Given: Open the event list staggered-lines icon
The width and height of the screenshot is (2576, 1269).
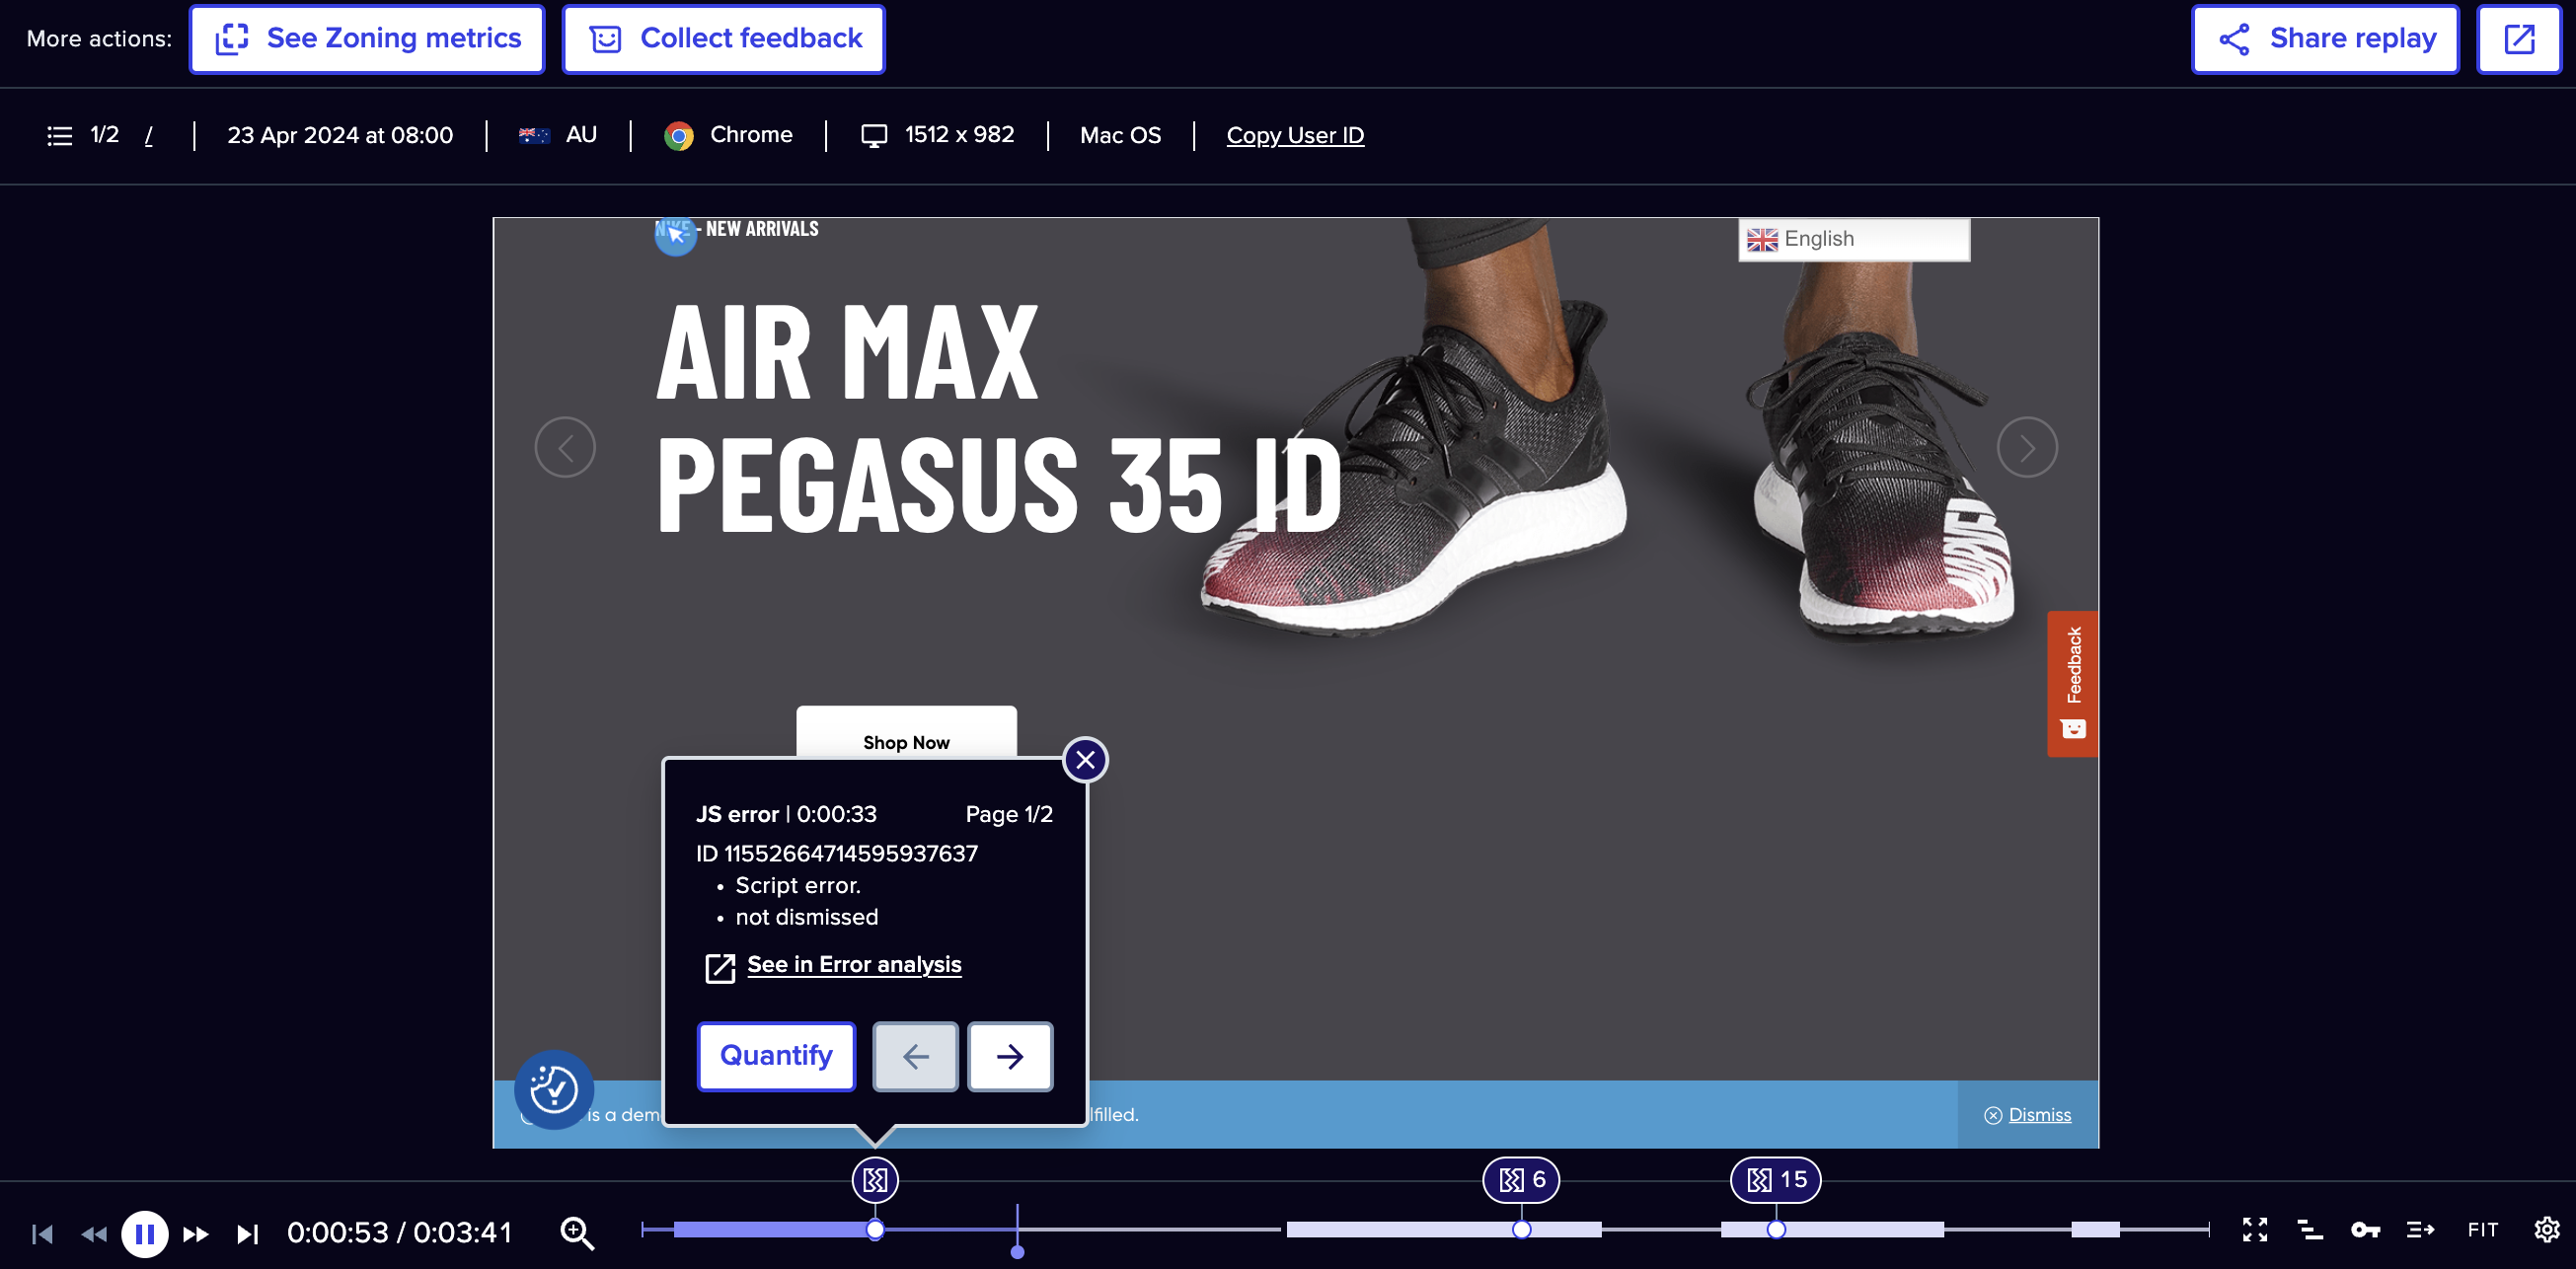Looking at the screenshot, I should click(x=2310, y=1230).
